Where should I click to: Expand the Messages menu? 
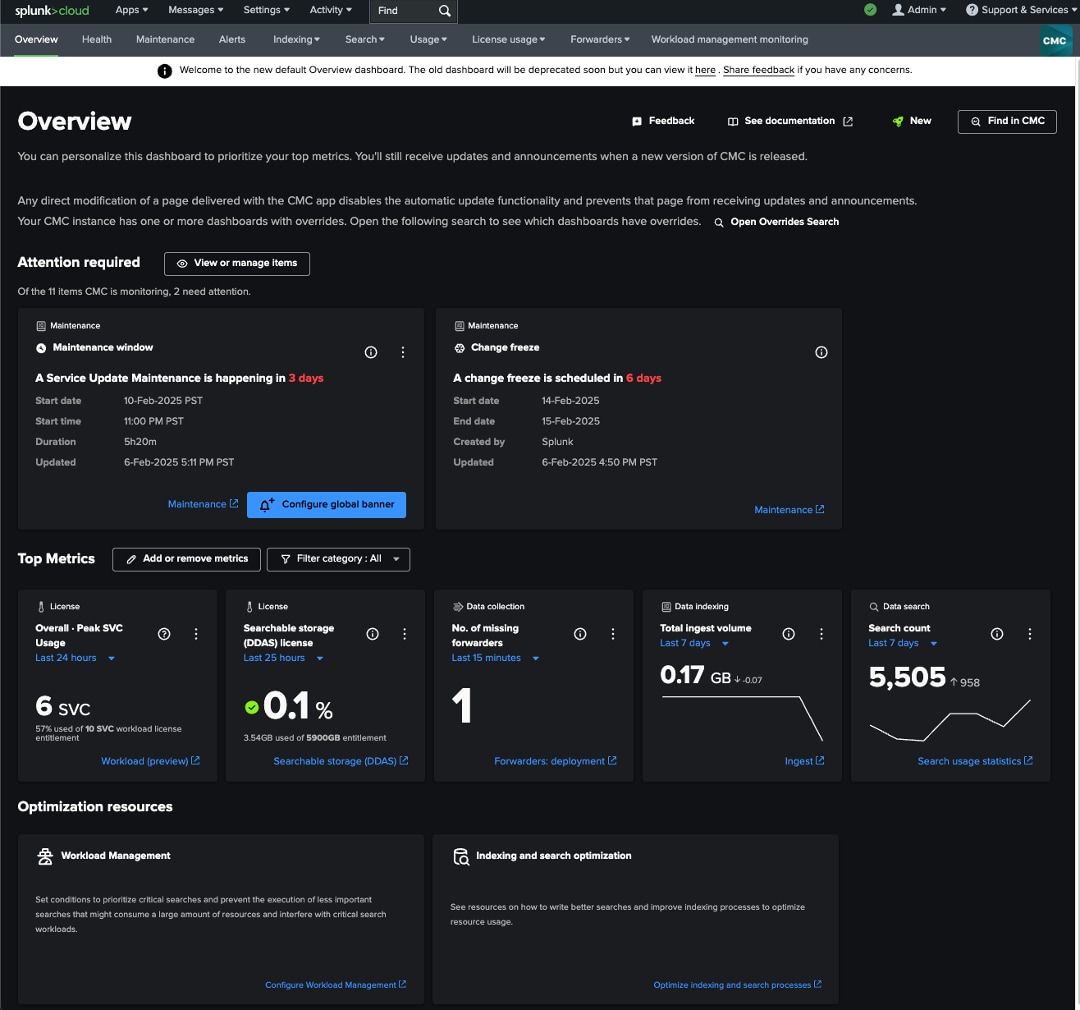point(196,10)
